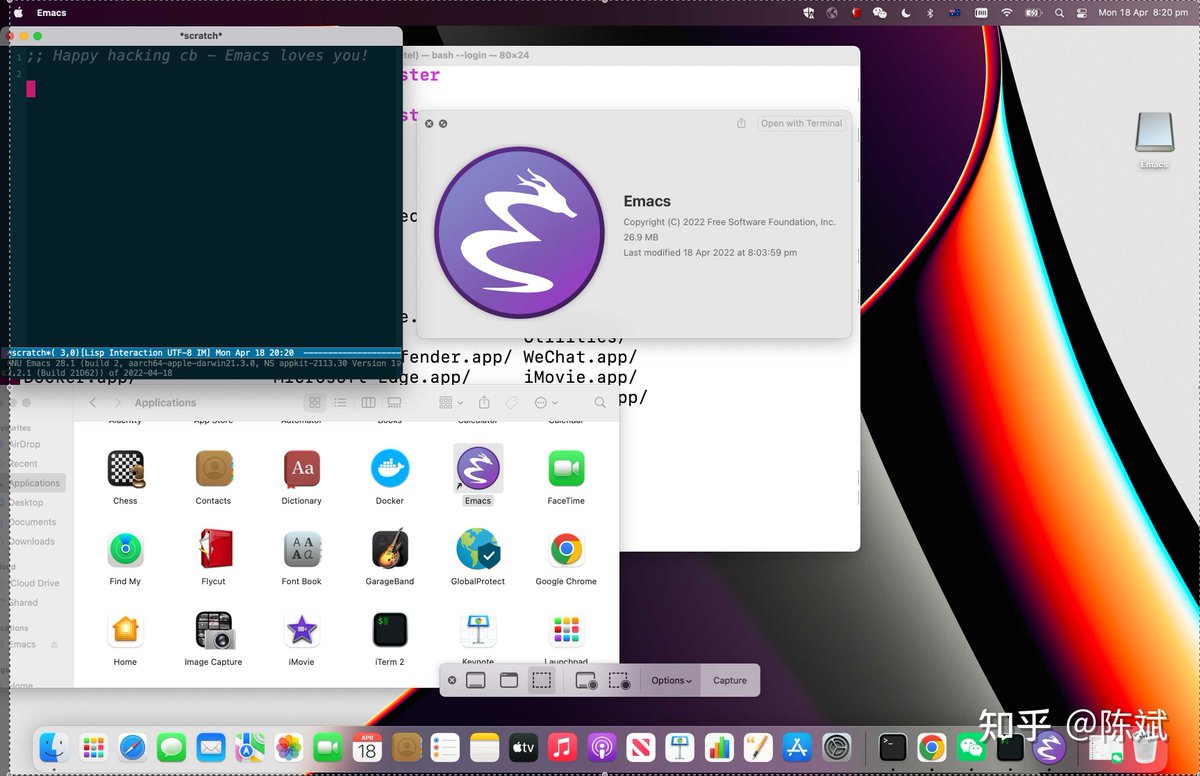The height and width of the screenshot is (776, 1200).
Task: Select the GlobalProtect app icon
Action: [478, 549]
